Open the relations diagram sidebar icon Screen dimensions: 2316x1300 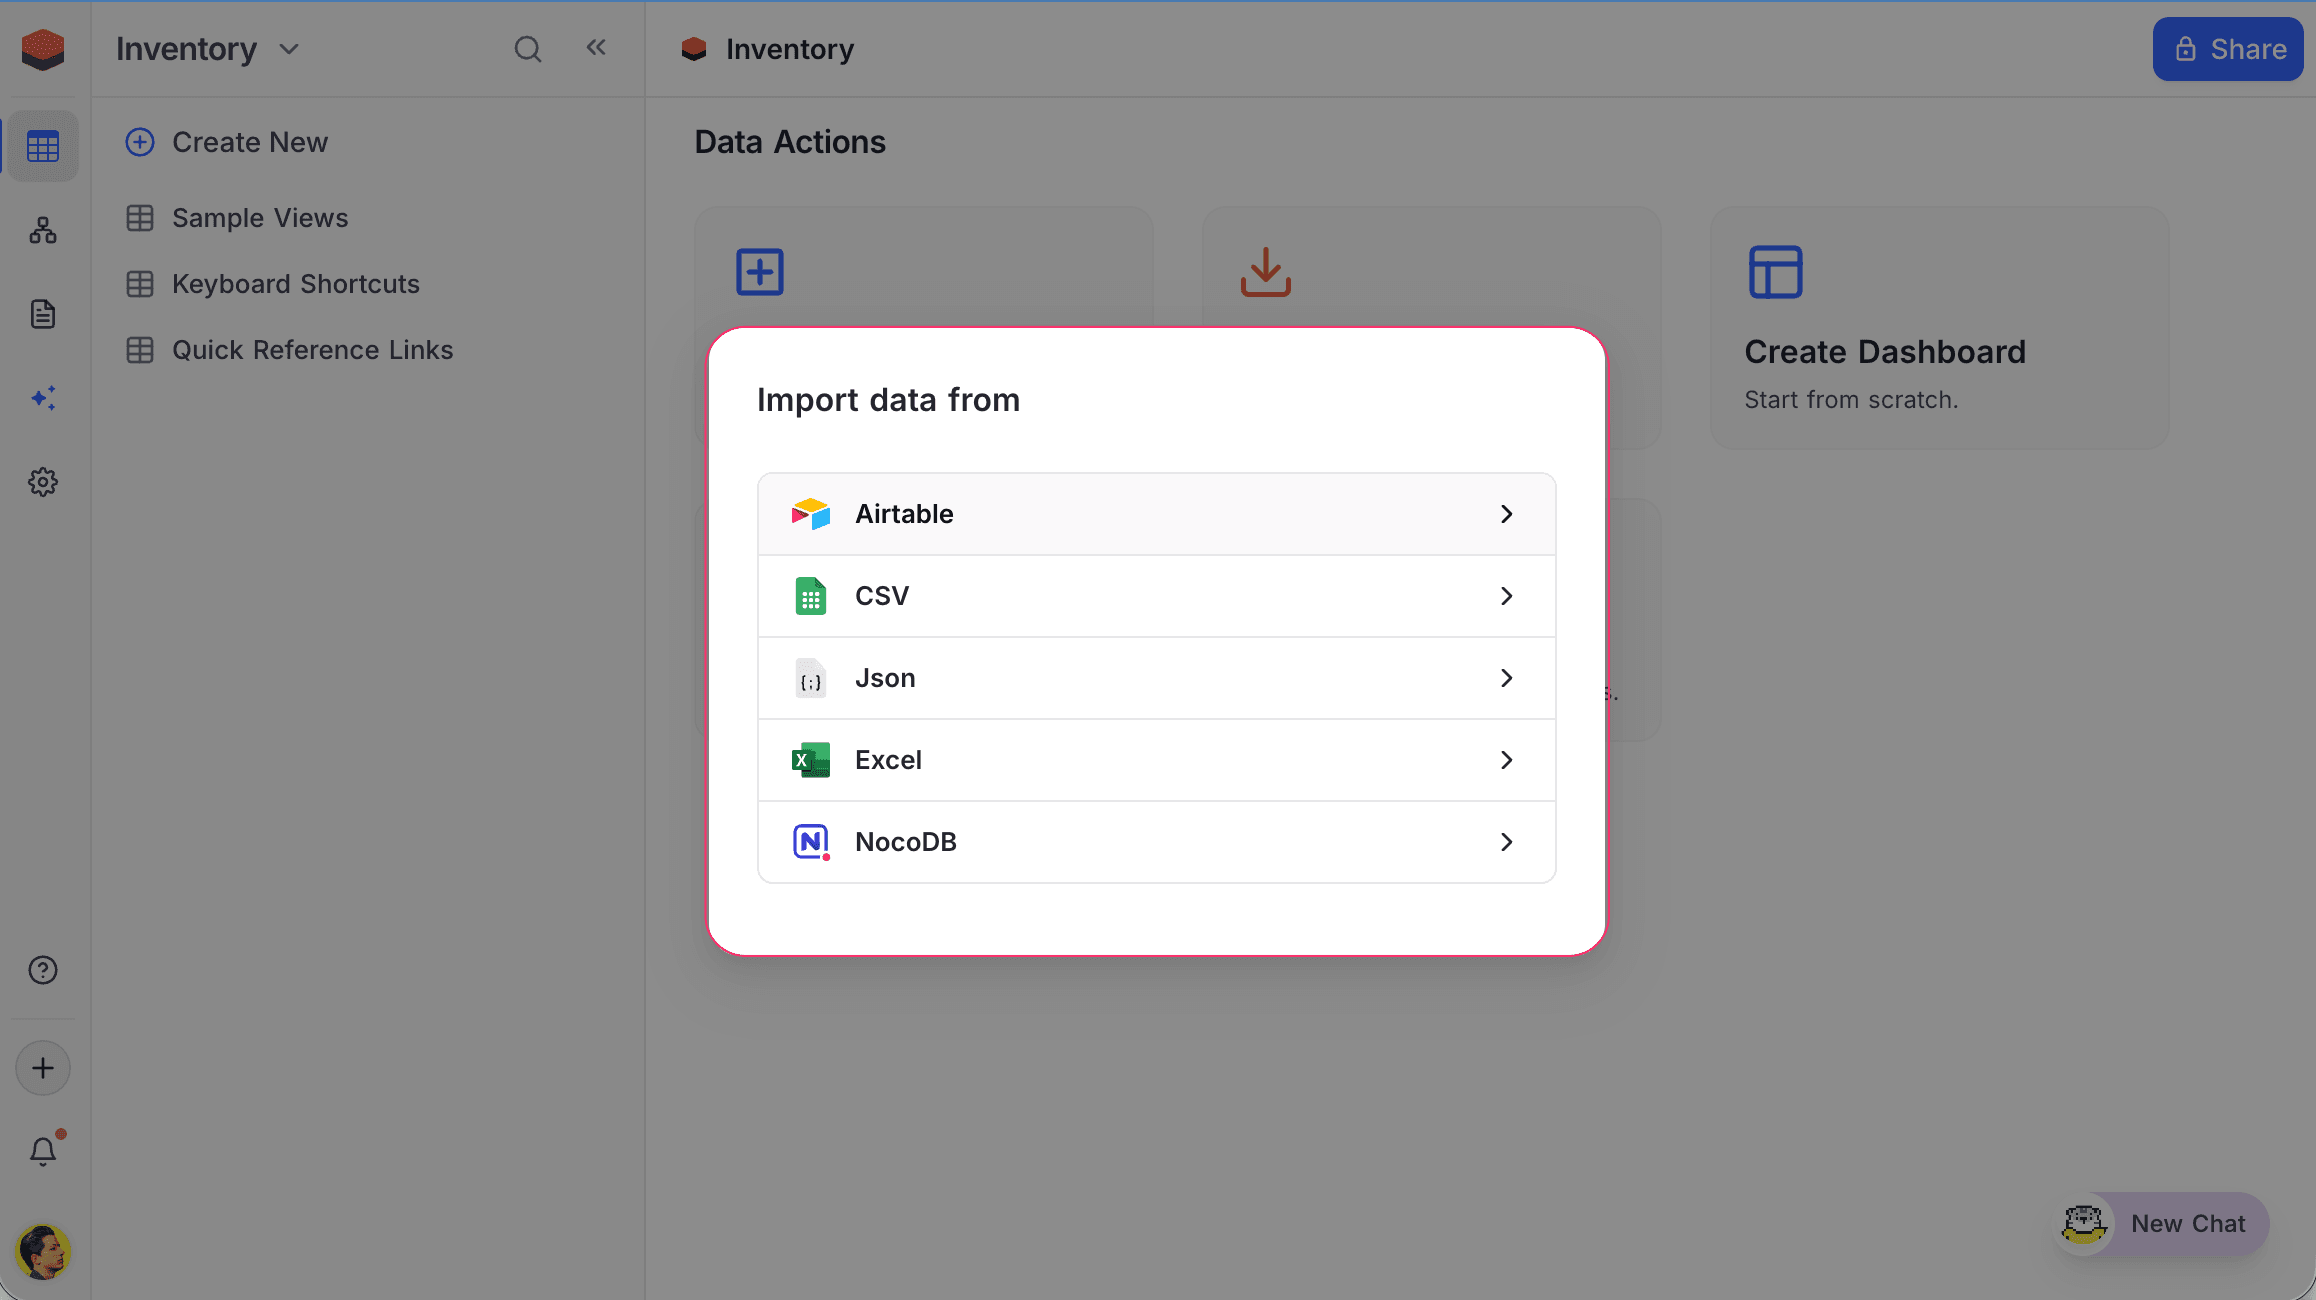43,230
